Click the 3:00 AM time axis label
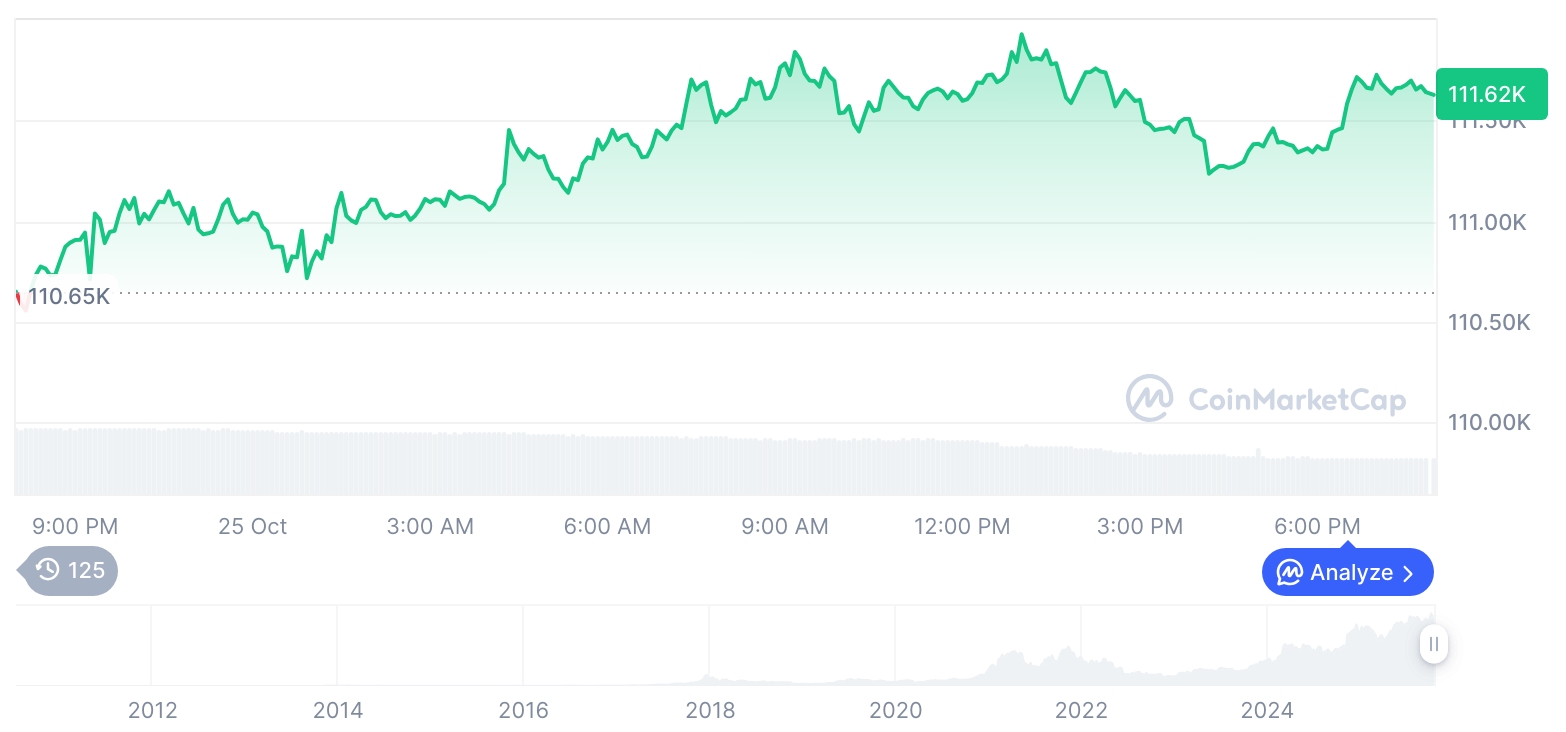 coord(430,526)
